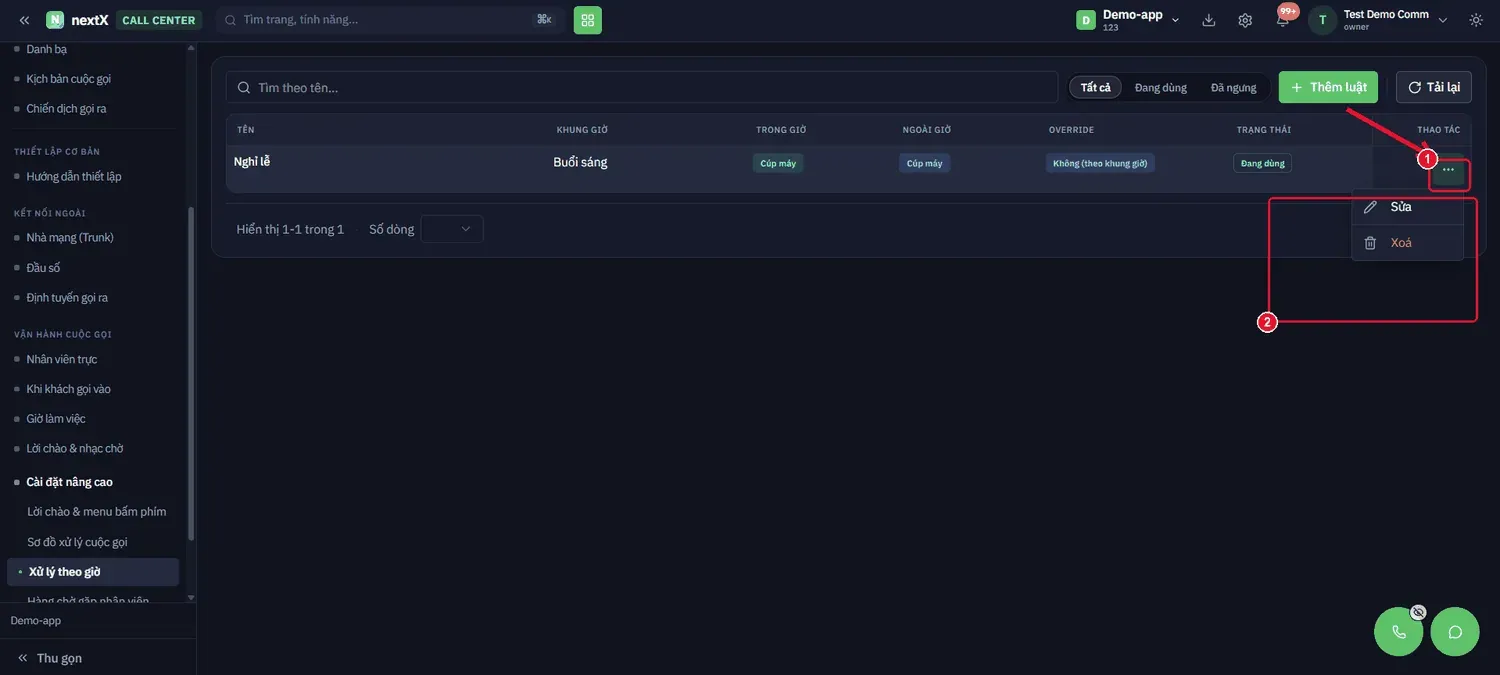Image resolution: width=1500 pixels, height=675 pixels.
Task: Open notifications bell with 99+ badge
Action: click(1283, 20)
